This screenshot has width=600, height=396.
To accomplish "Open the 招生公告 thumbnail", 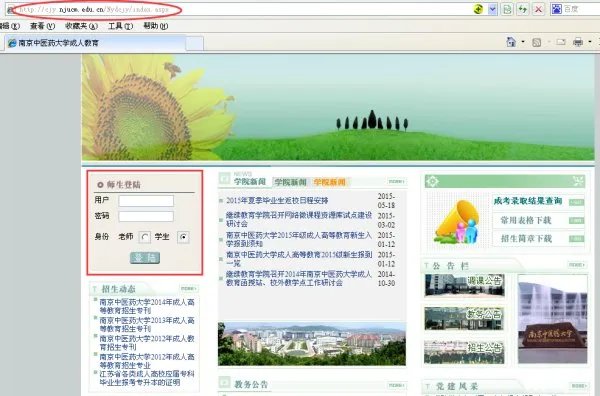I will click(465, 352).
